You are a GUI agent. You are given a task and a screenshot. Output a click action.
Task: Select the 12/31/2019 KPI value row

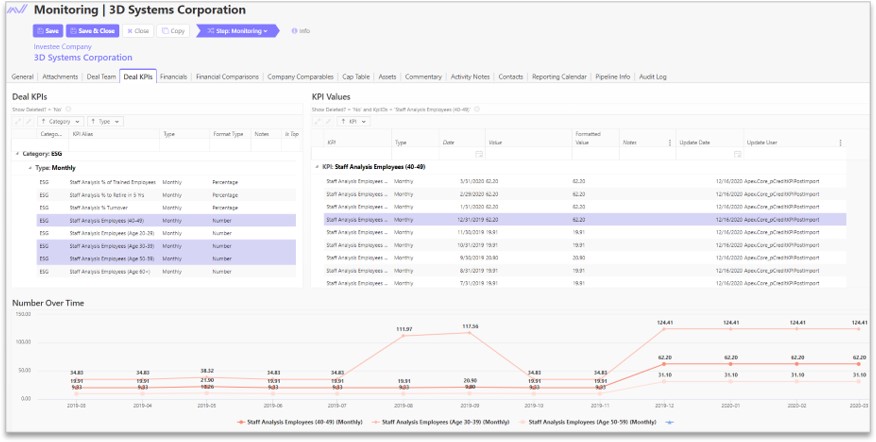pos(585,220)
